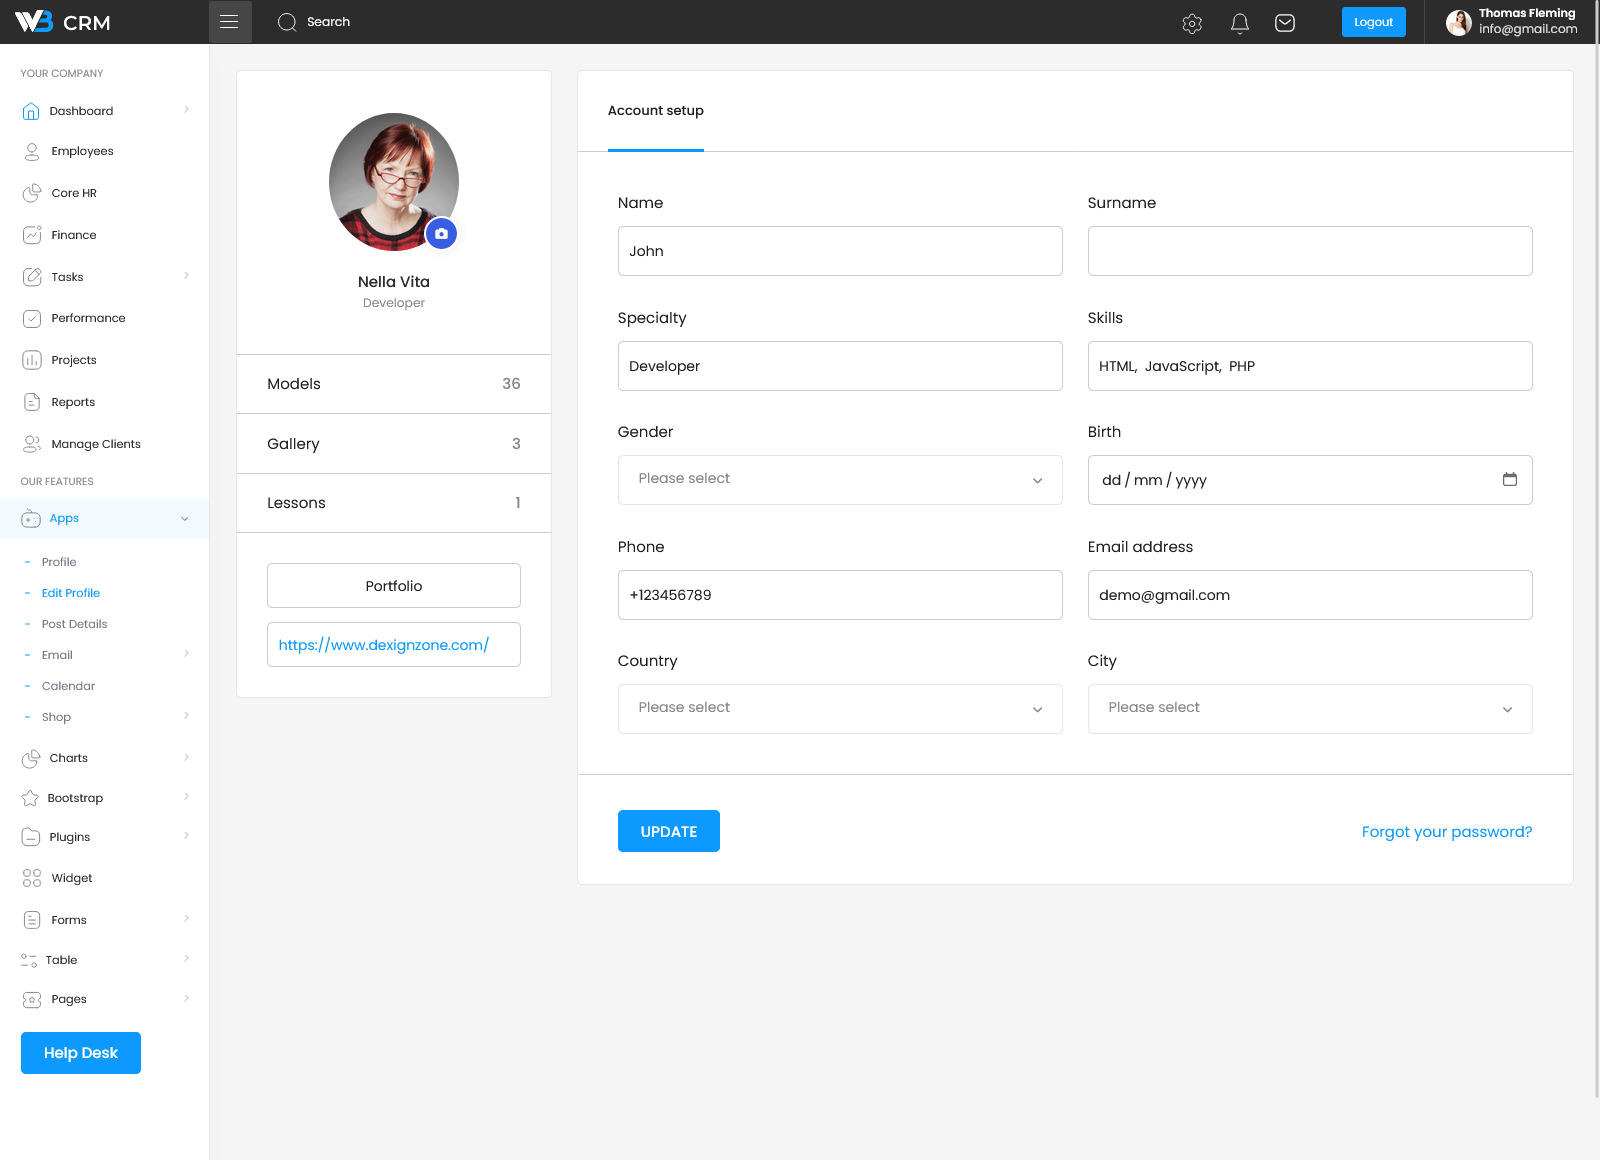Screen dimensions: 1600x1160
Task: Click the camera upload photo icon
Action: click(x=442, y=233)
